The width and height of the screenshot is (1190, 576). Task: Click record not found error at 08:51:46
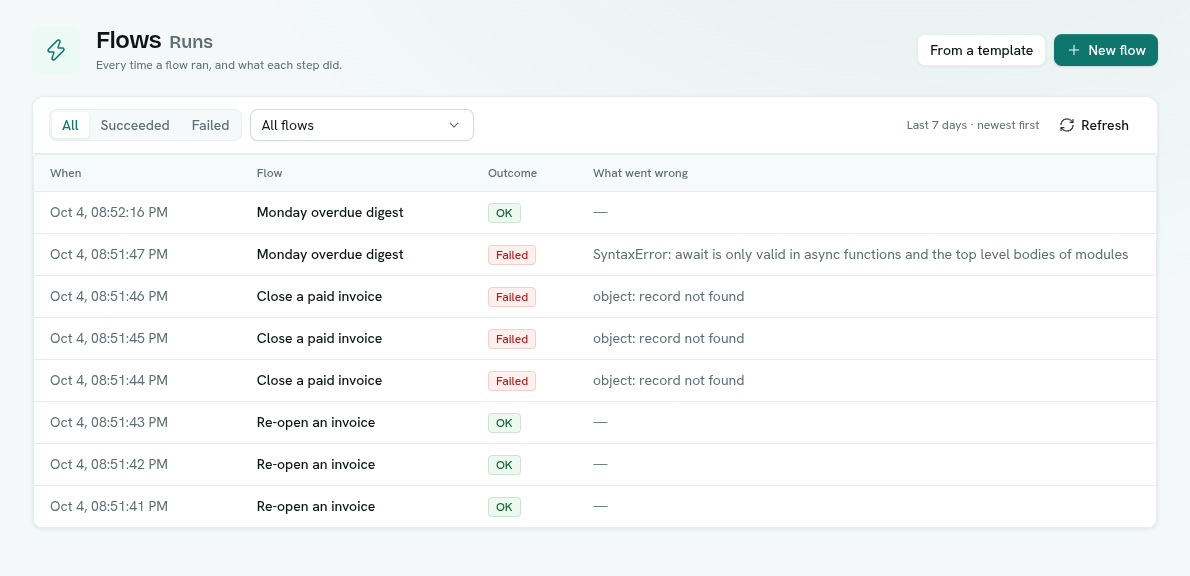tap(669, 296)
